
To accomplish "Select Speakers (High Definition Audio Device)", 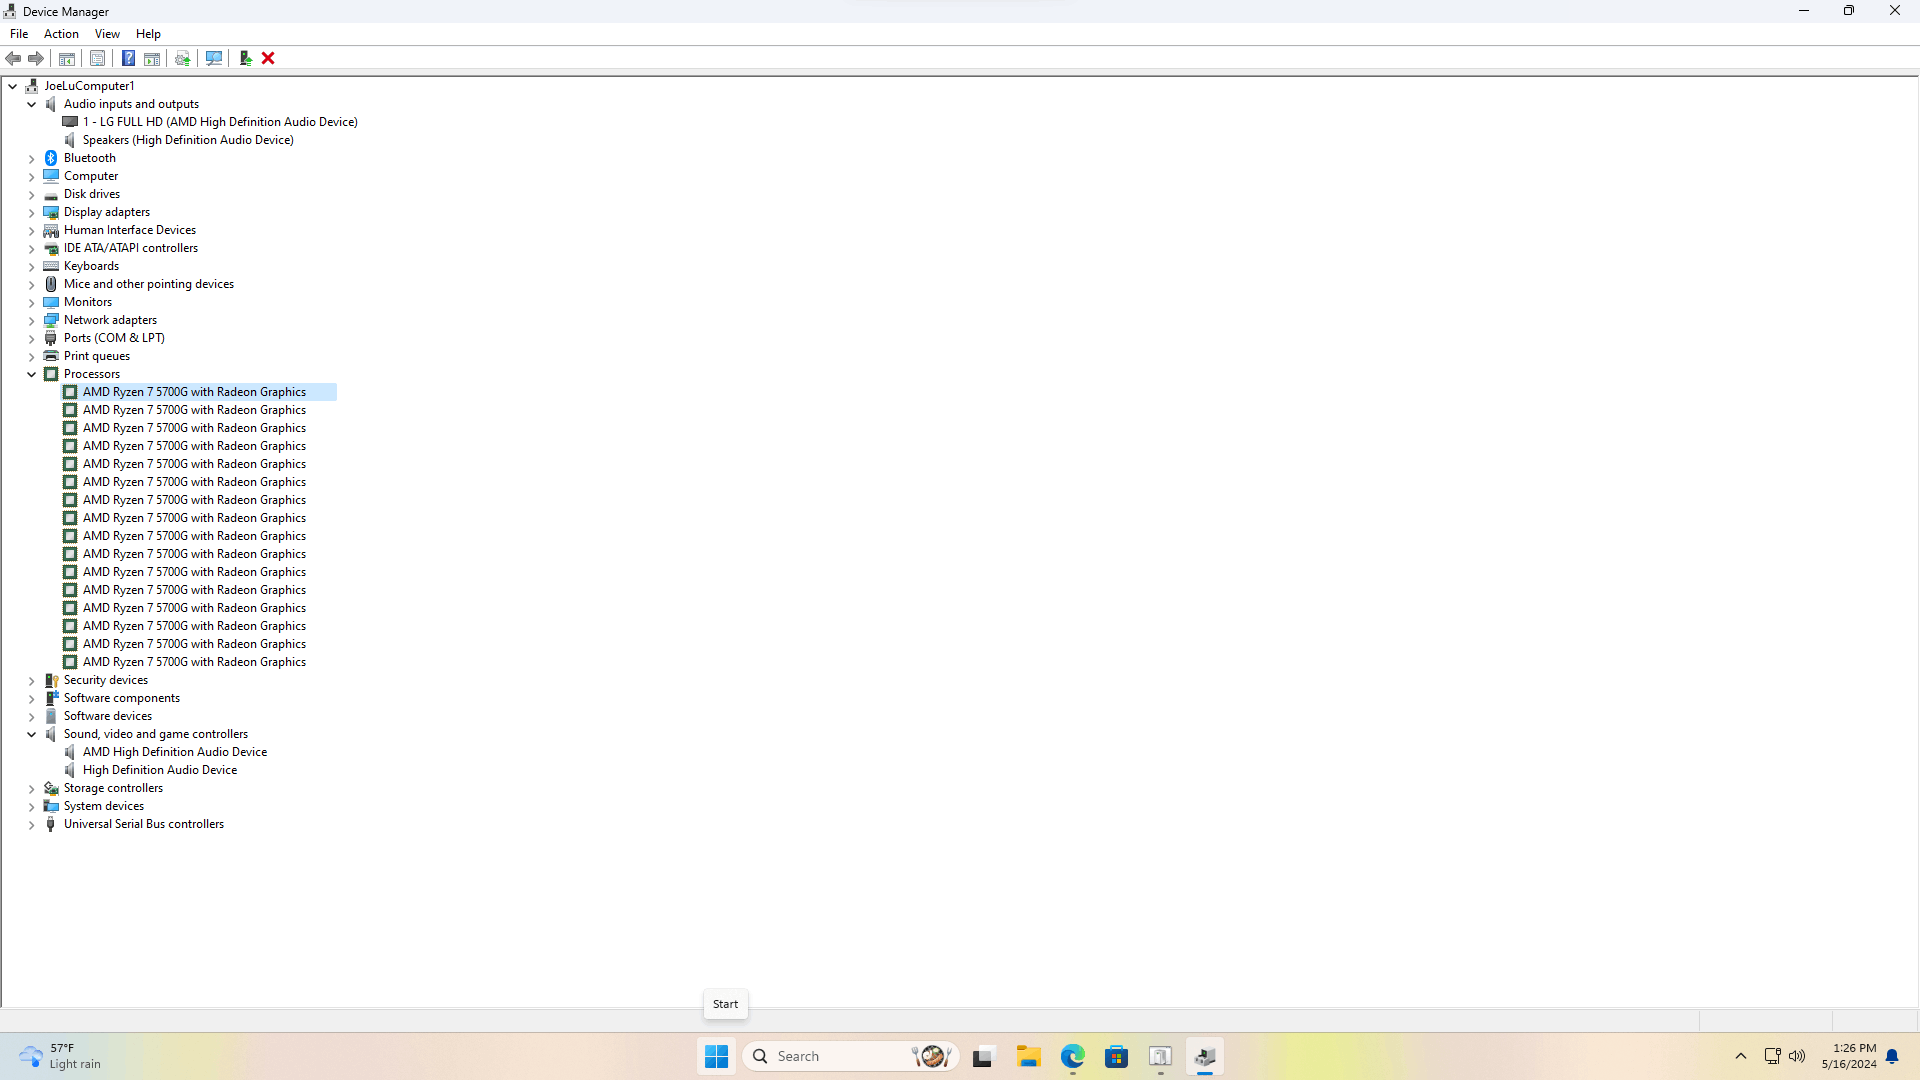I will 188,140.
